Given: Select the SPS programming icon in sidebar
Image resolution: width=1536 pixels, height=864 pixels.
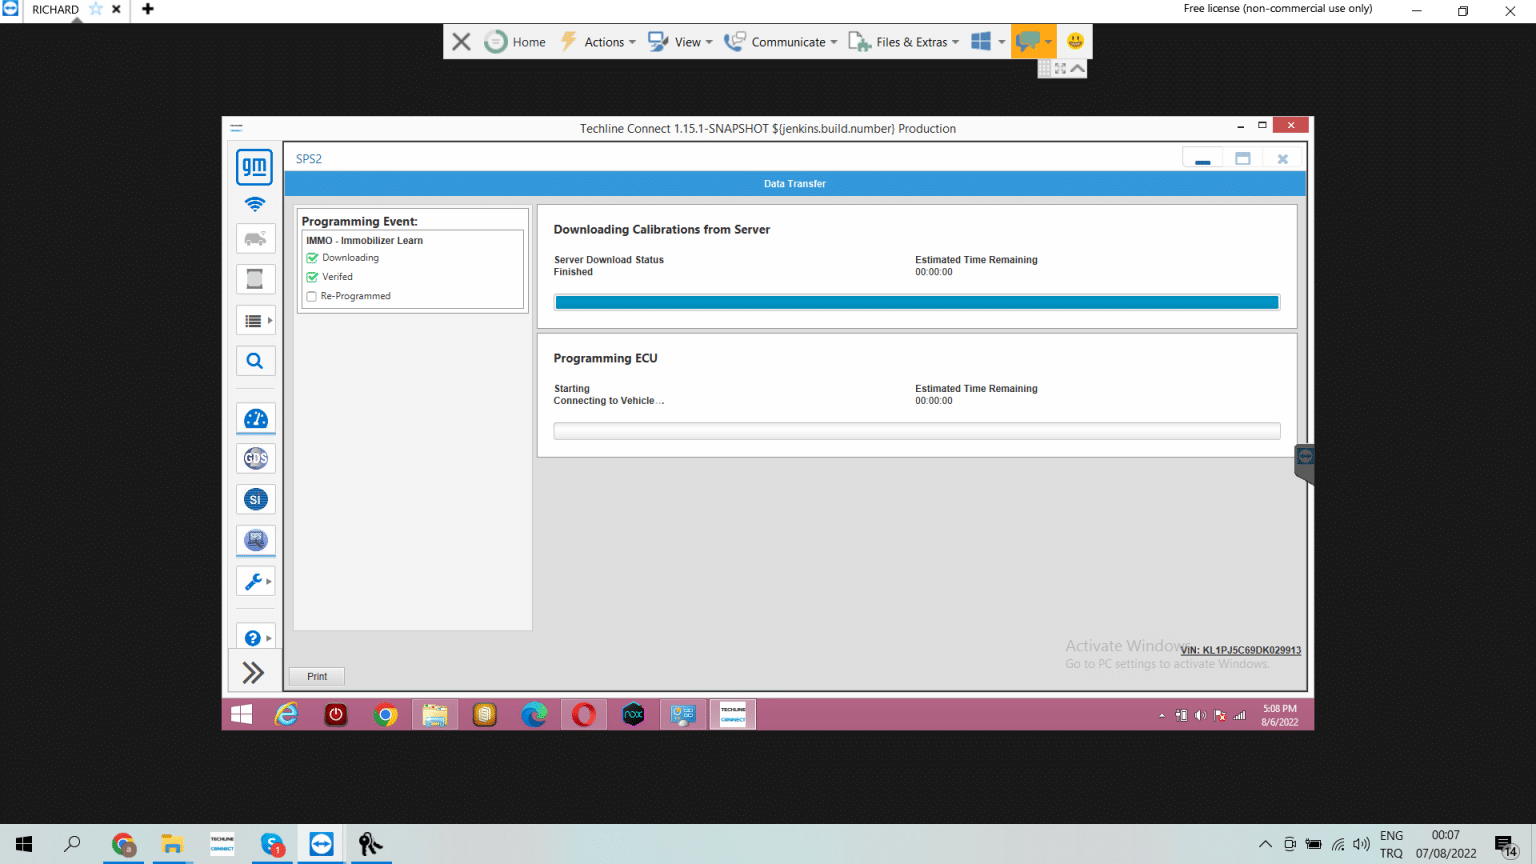Looking at the screenshot, I should tap(256, 540).
